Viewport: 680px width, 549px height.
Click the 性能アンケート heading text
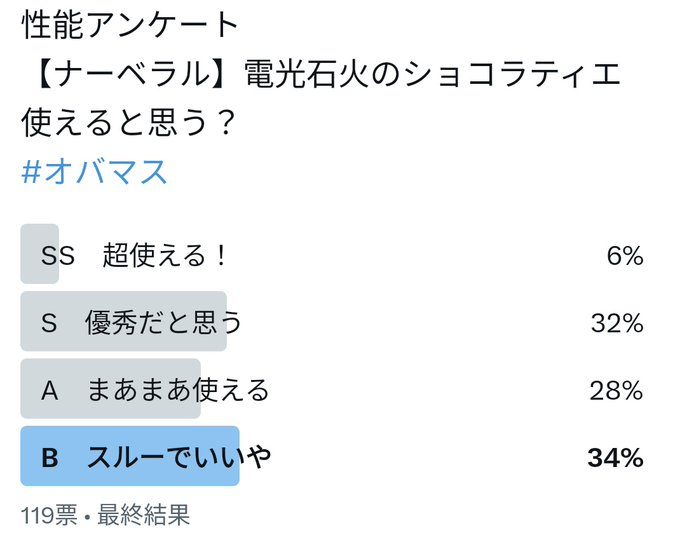[130, 24]
